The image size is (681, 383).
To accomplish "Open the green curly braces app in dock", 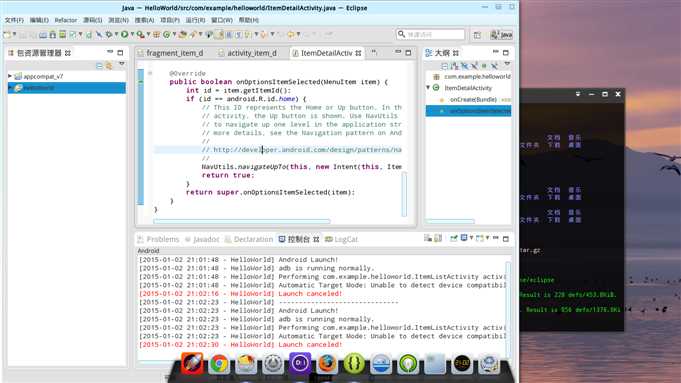I will pos(354,364).
